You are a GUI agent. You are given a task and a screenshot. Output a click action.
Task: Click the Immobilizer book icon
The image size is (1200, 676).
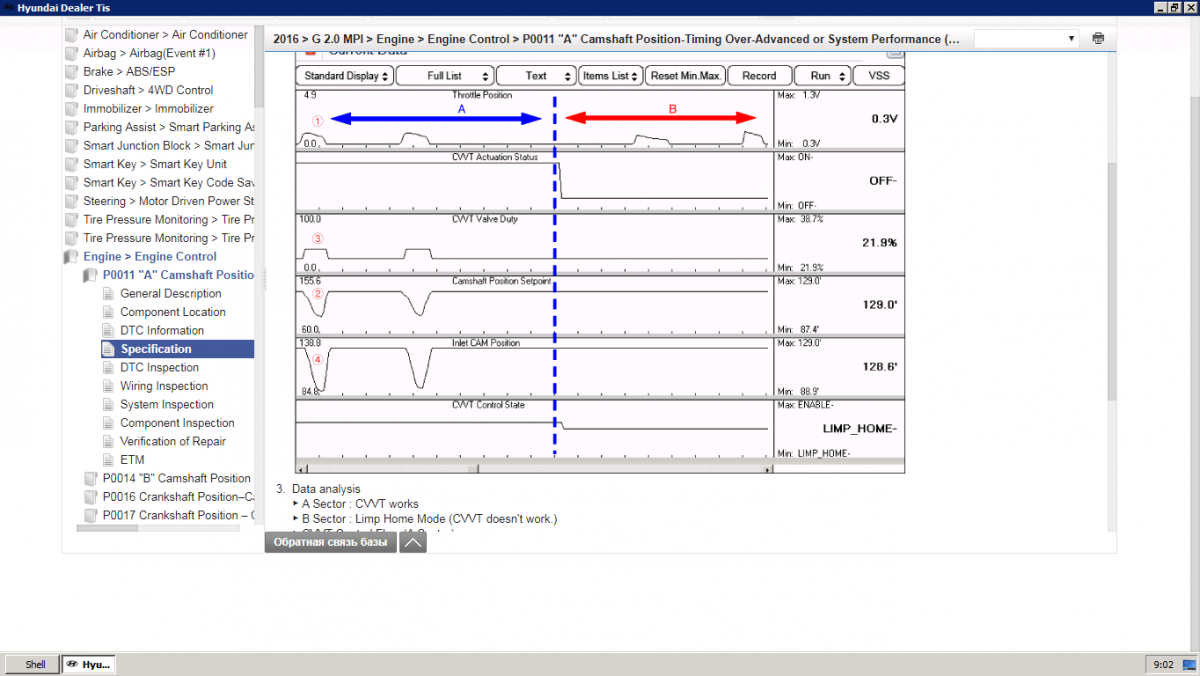coord(71,109)
